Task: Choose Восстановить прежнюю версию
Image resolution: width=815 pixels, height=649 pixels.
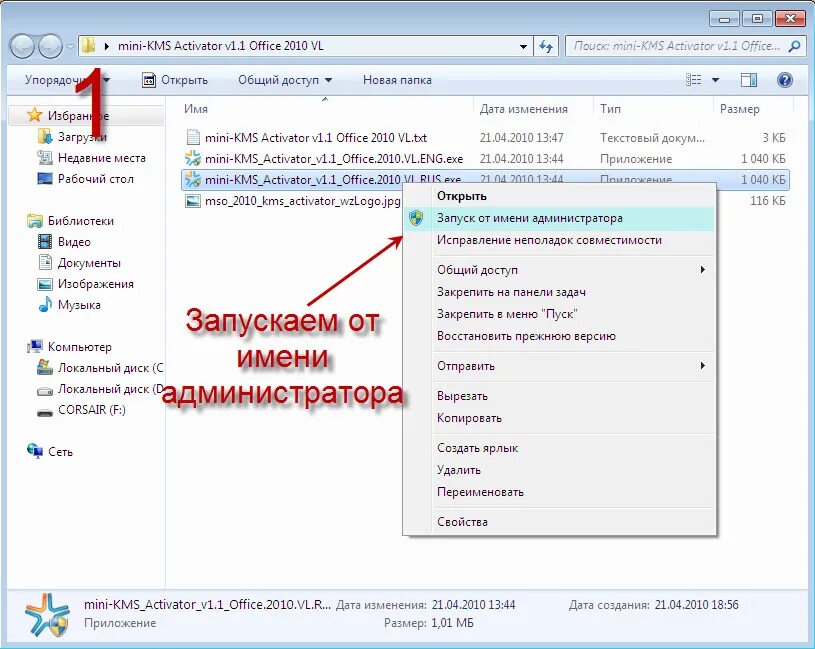Action: (x=559, y=336)
